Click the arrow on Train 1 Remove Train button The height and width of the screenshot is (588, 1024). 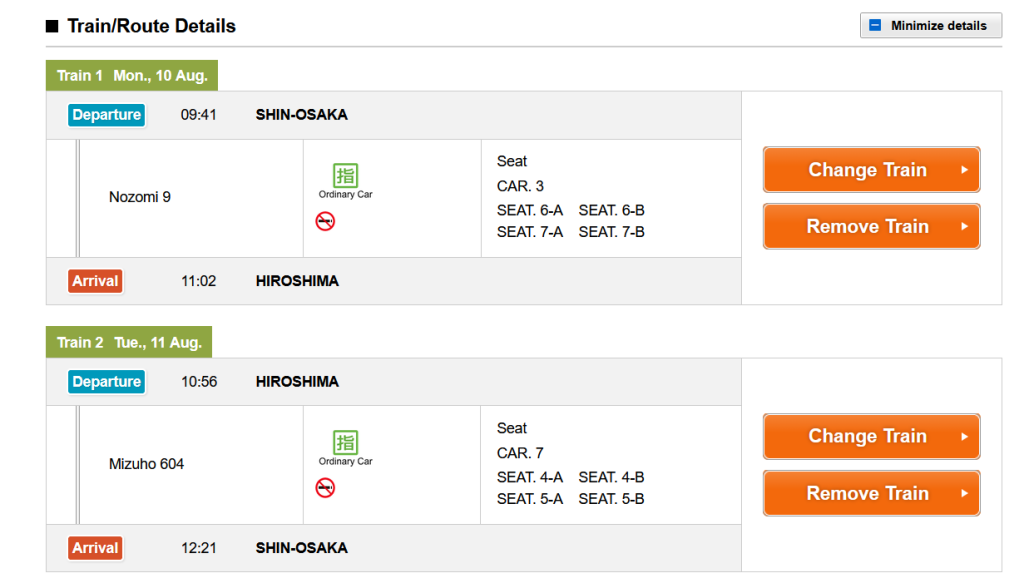965,227
